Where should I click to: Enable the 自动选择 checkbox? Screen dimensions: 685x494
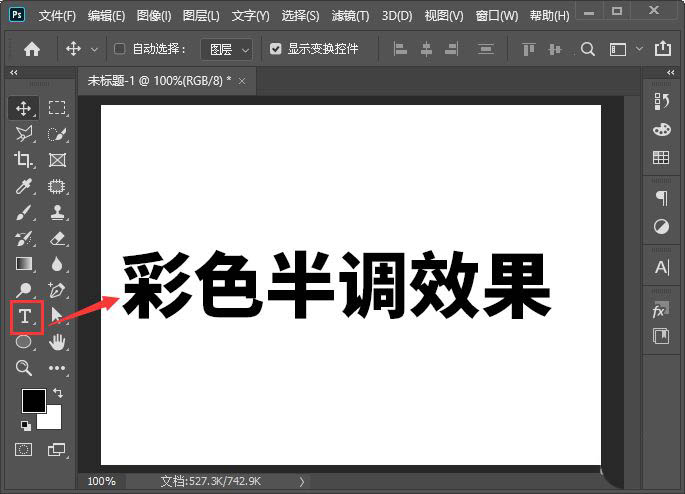click(119, 48)
